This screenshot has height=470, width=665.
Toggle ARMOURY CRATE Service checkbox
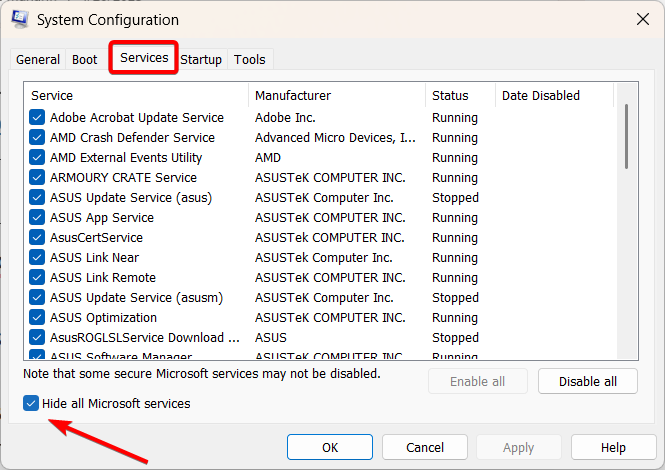(x=37, y=177)
